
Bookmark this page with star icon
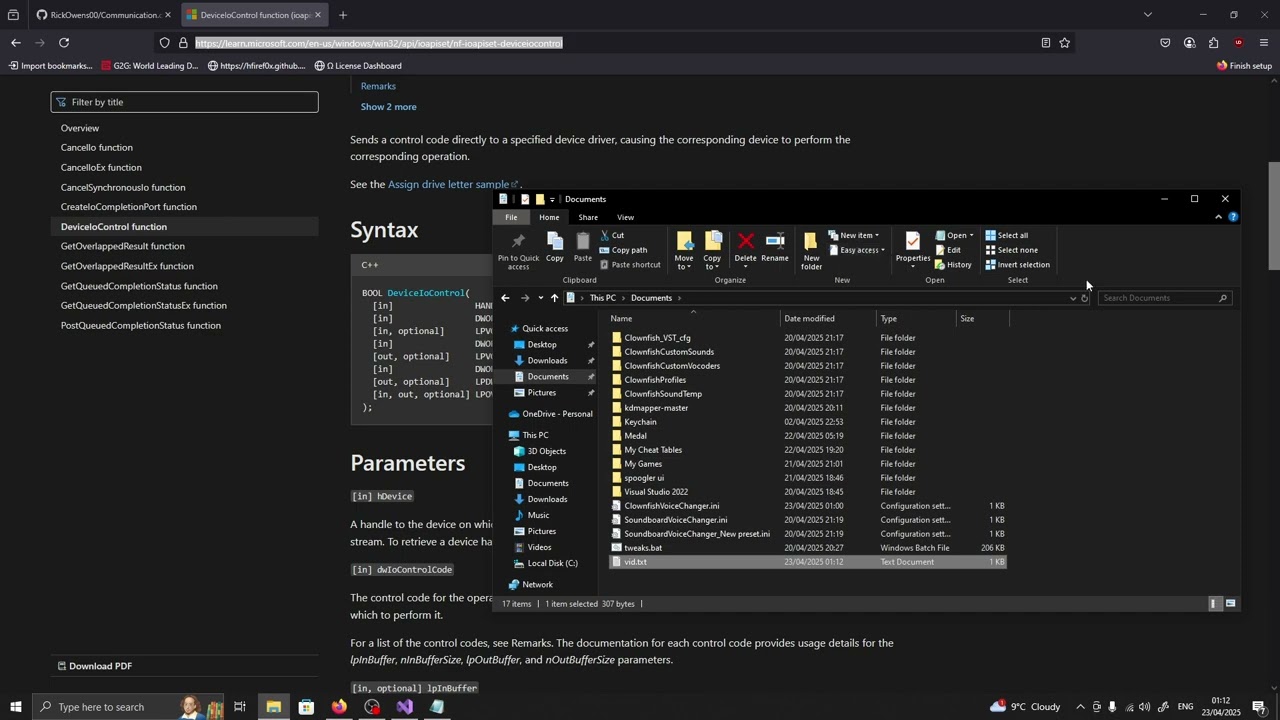click(1065, 43)
